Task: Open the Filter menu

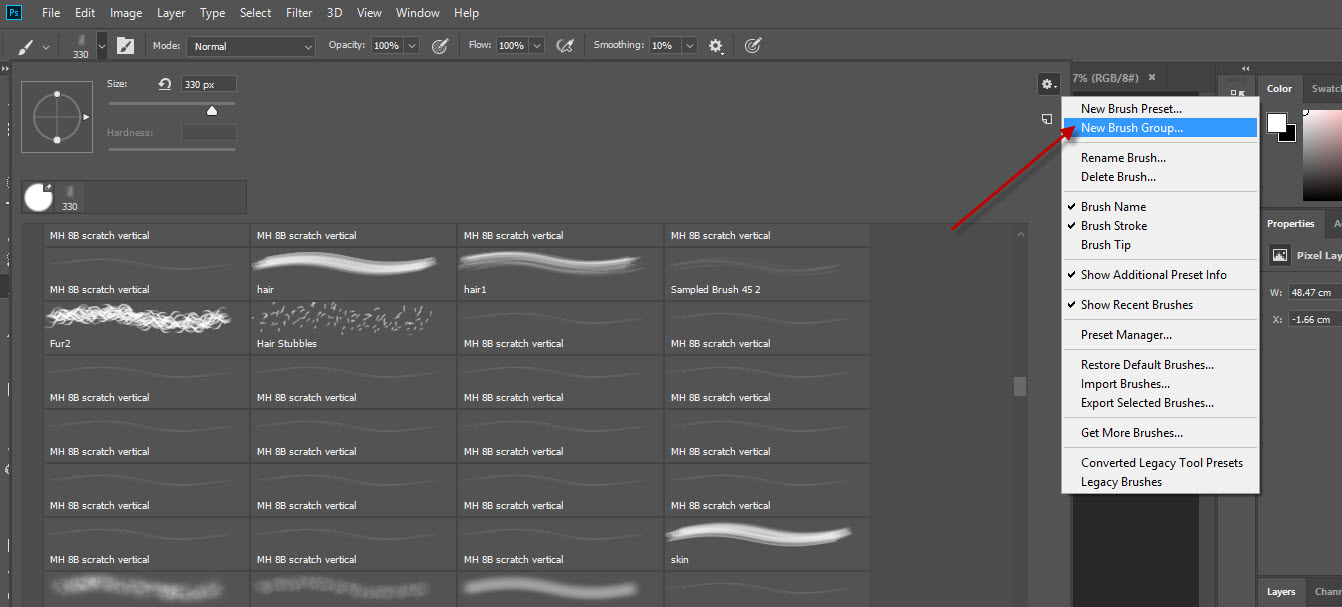Action: [x=299, y=13]
